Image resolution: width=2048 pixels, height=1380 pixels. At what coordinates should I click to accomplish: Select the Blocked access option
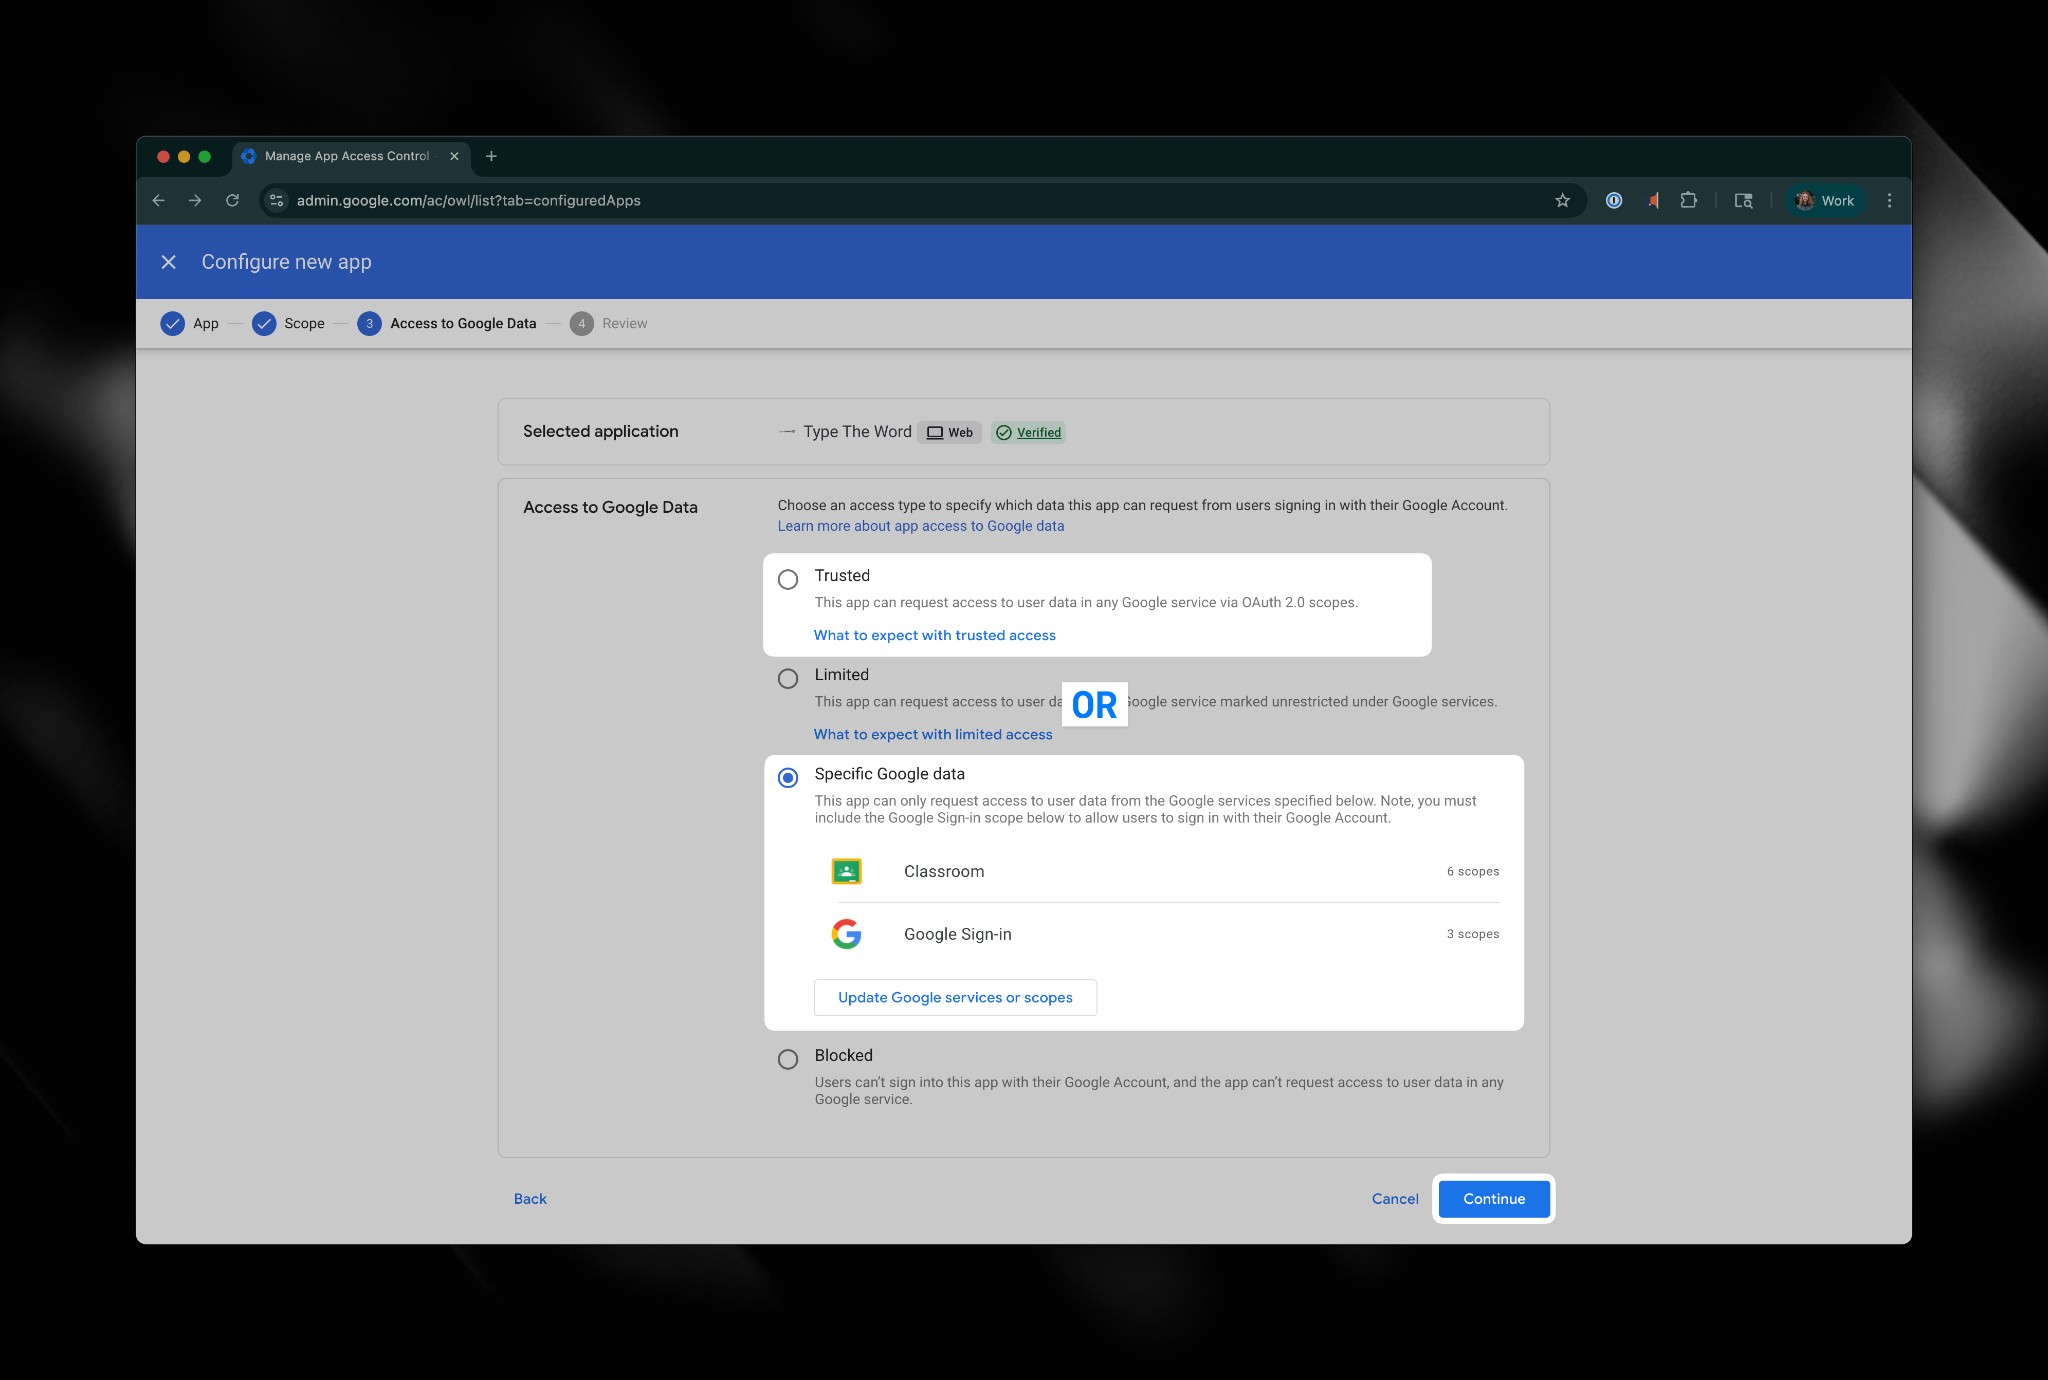coord(788,1059)
